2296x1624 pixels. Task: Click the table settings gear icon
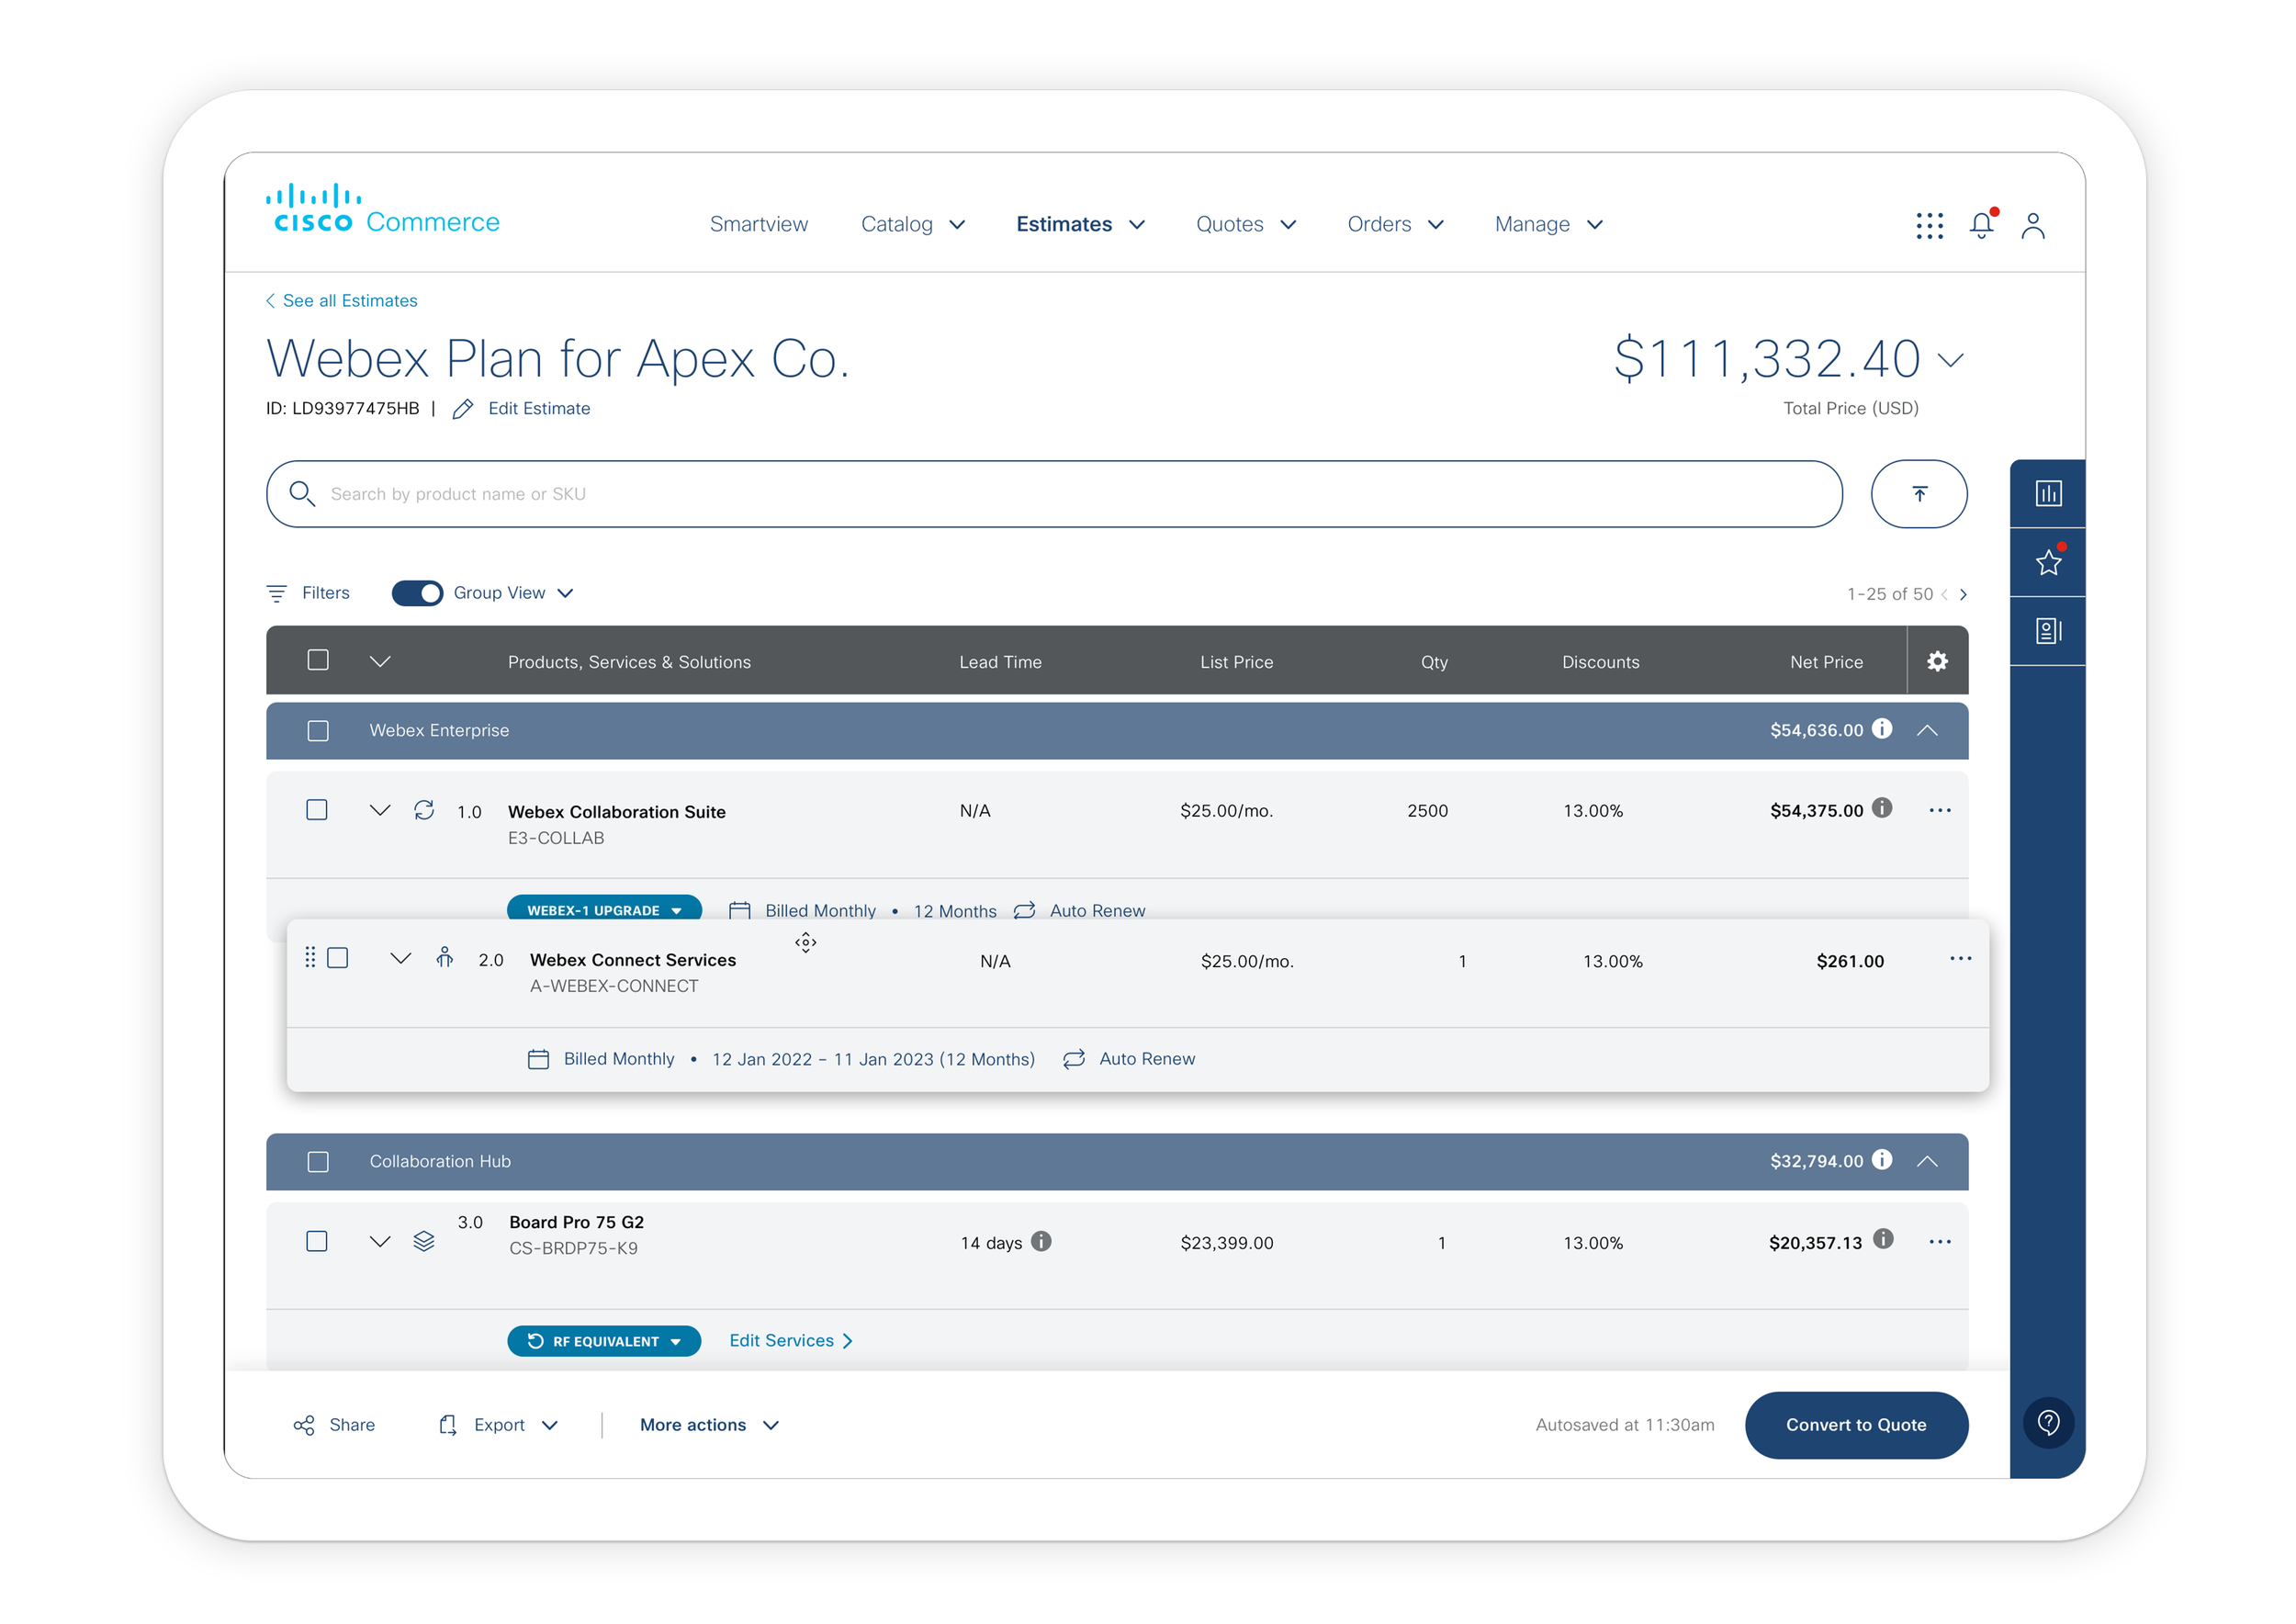(x=1937, y=661)
